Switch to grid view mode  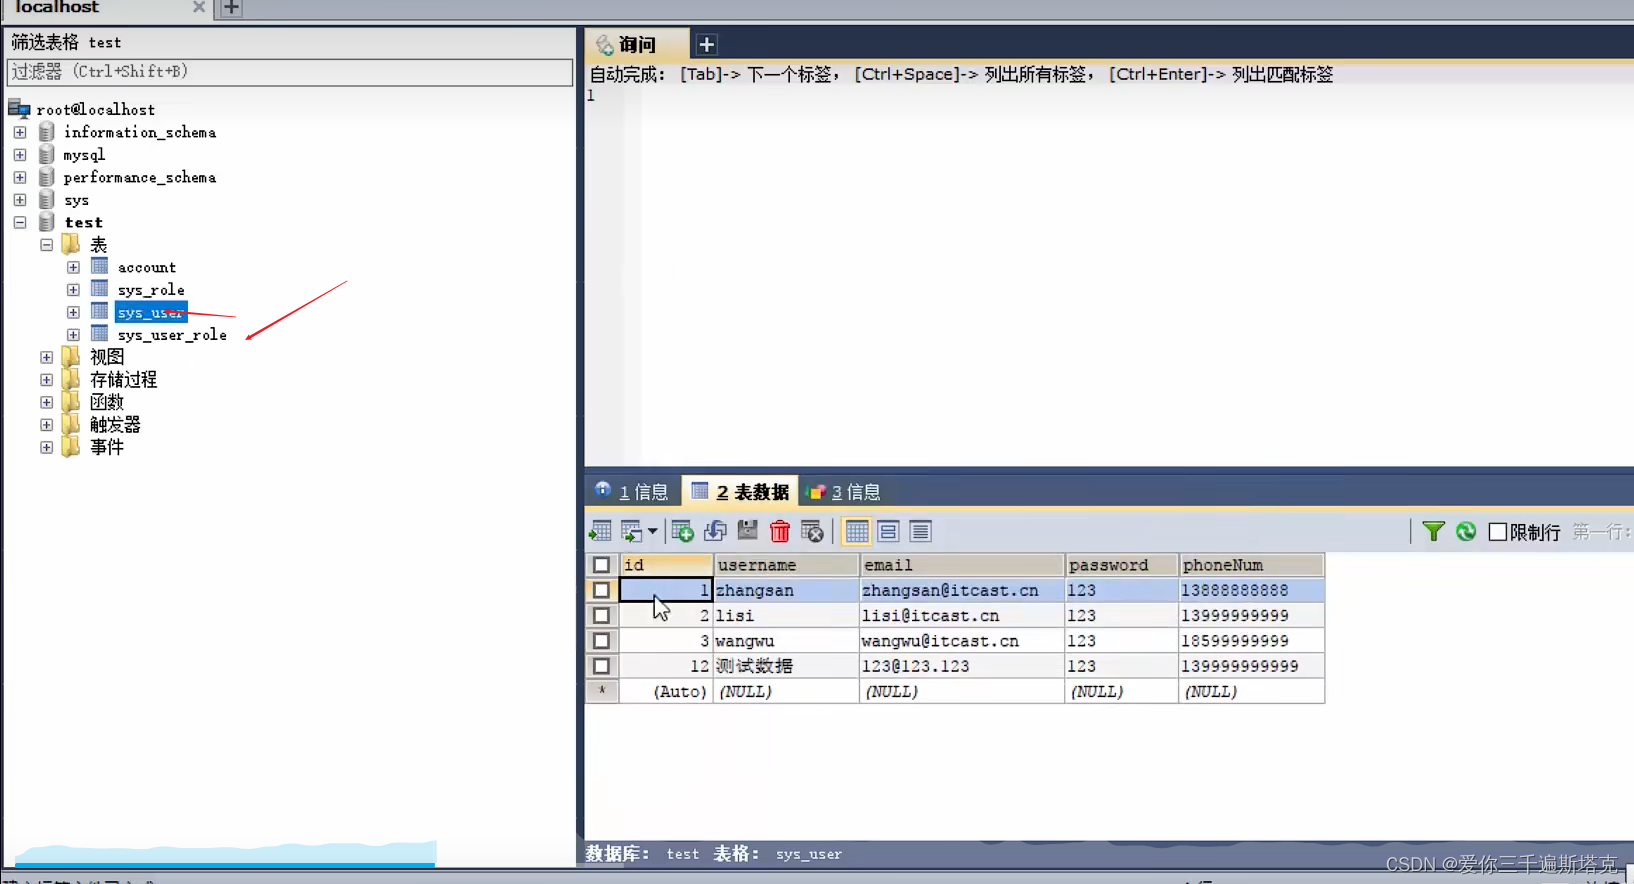pos(857,531)
